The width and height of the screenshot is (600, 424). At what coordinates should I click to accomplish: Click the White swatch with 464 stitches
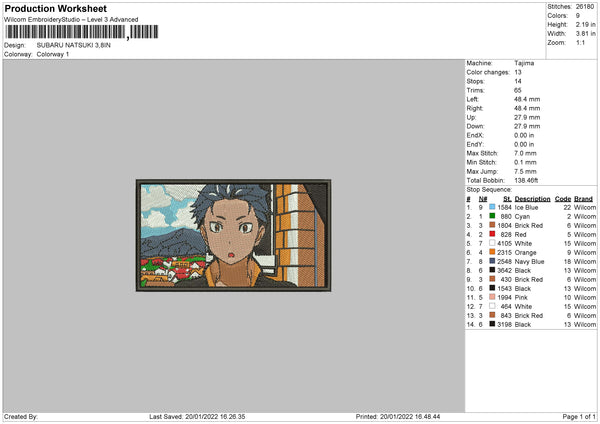coord(492,306)
